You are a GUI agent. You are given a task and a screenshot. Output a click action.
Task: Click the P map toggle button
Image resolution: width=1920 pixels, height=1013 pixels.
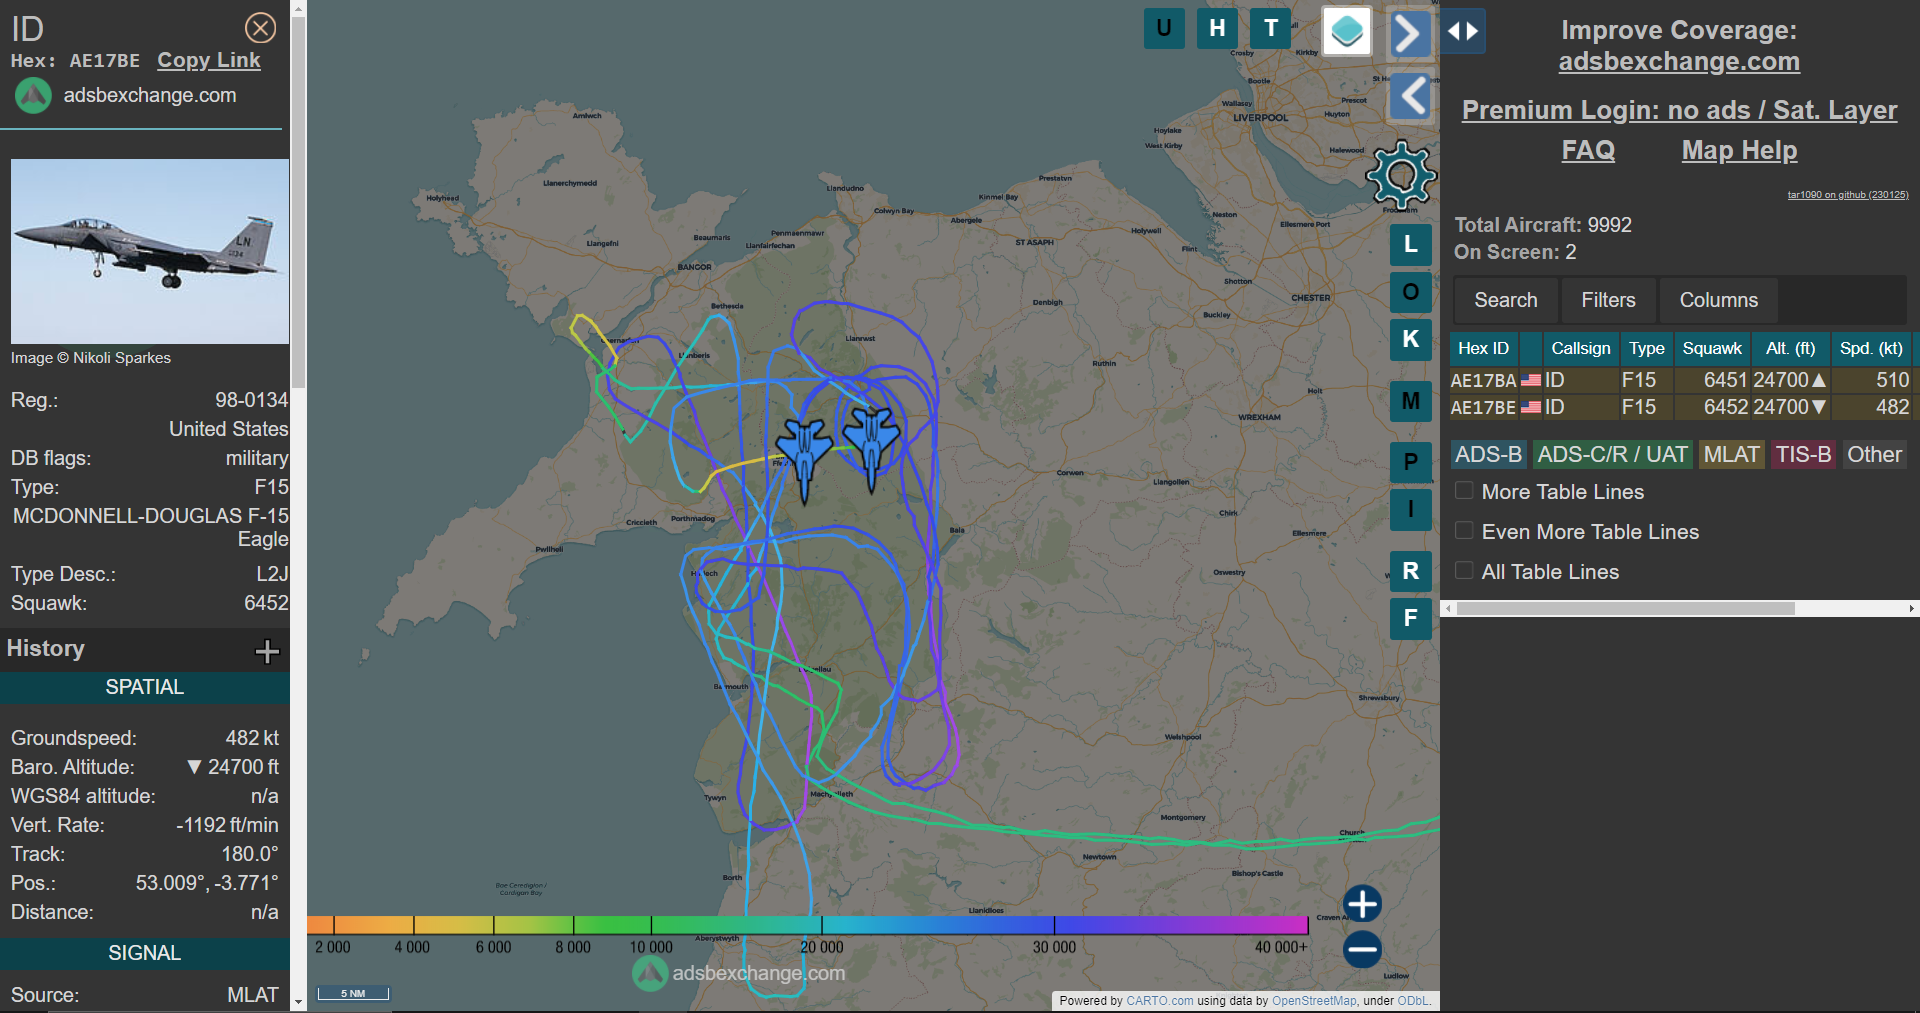tap(1410, 462)
